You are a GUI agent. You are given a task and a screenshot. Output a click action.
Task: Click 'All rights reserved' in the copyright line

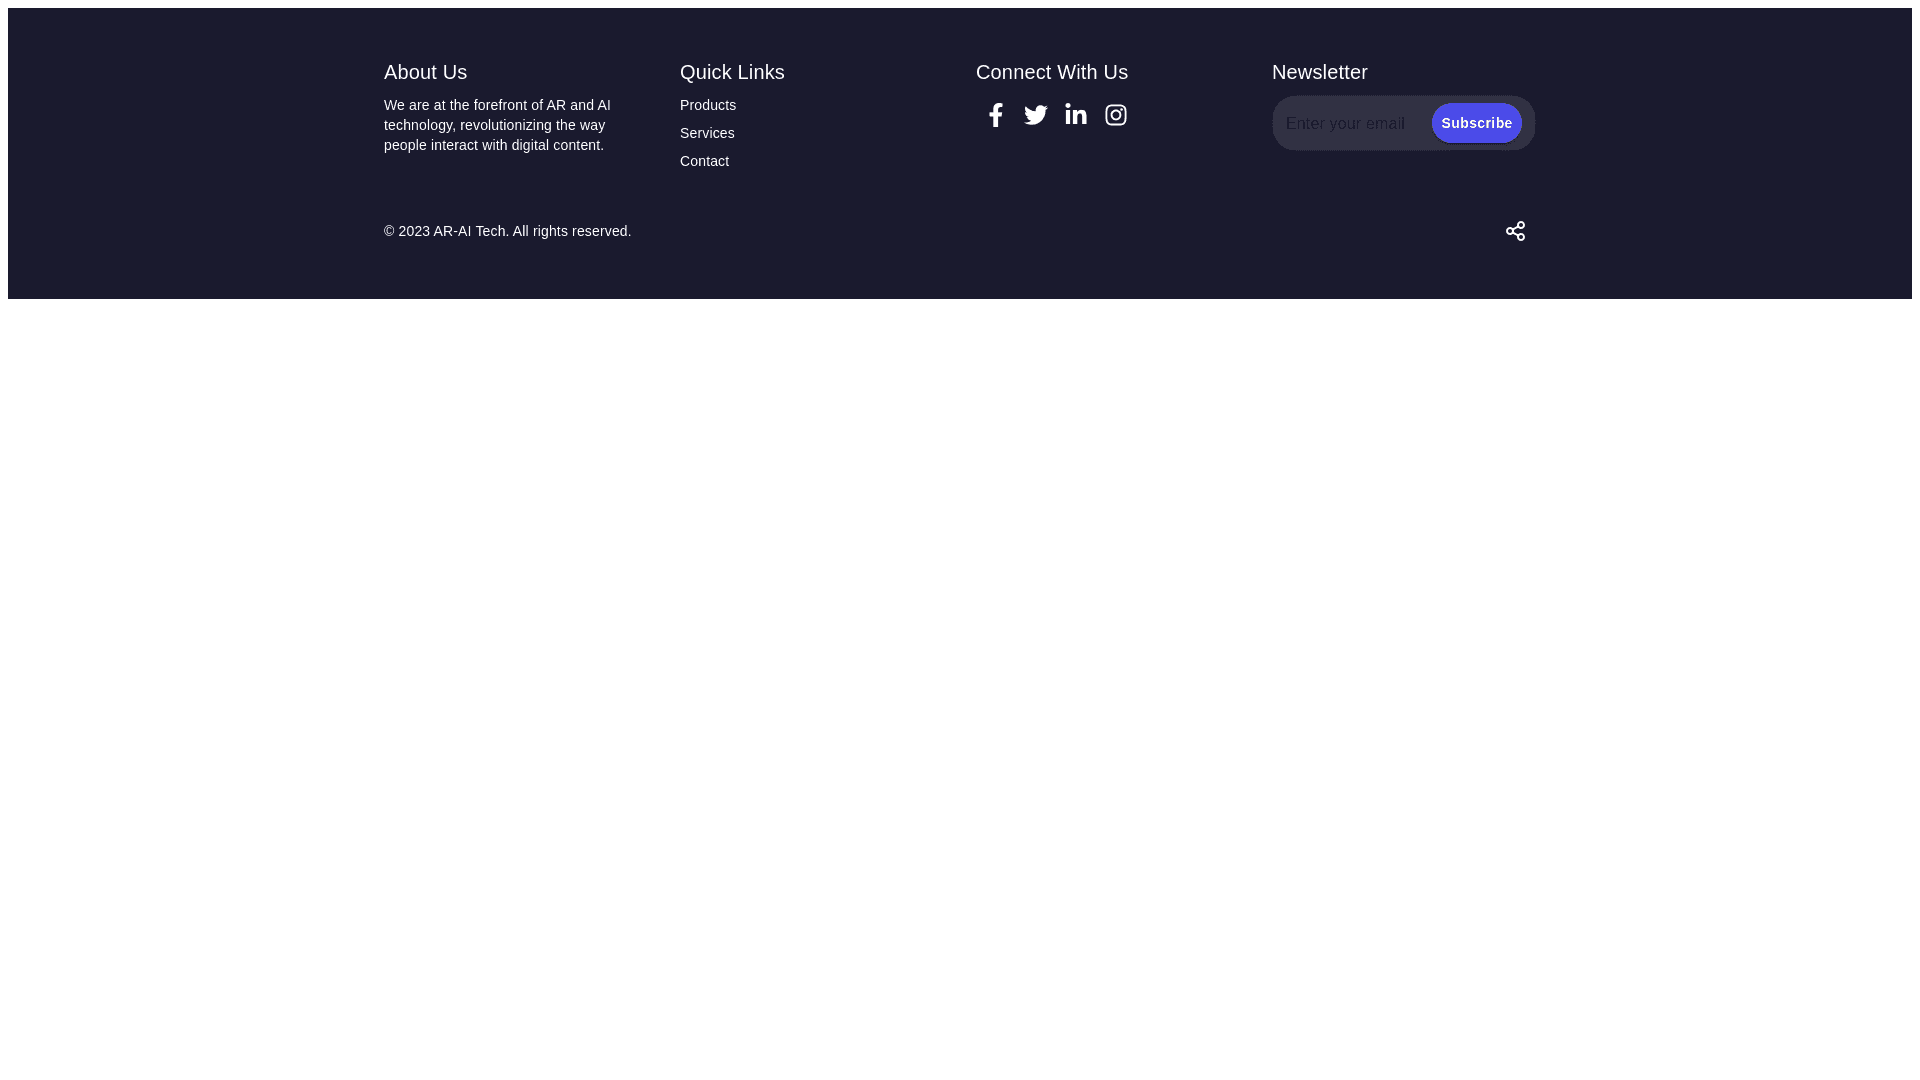[571, 231]
